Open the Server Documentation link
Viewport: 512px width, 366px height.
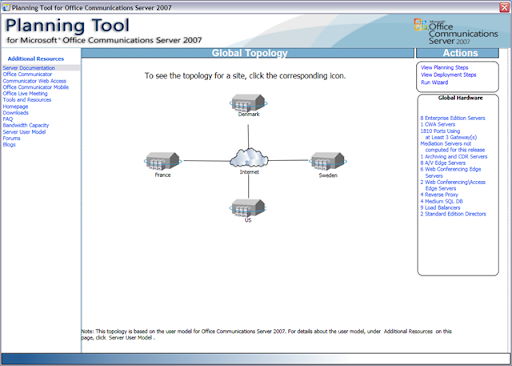pos(29,68)
